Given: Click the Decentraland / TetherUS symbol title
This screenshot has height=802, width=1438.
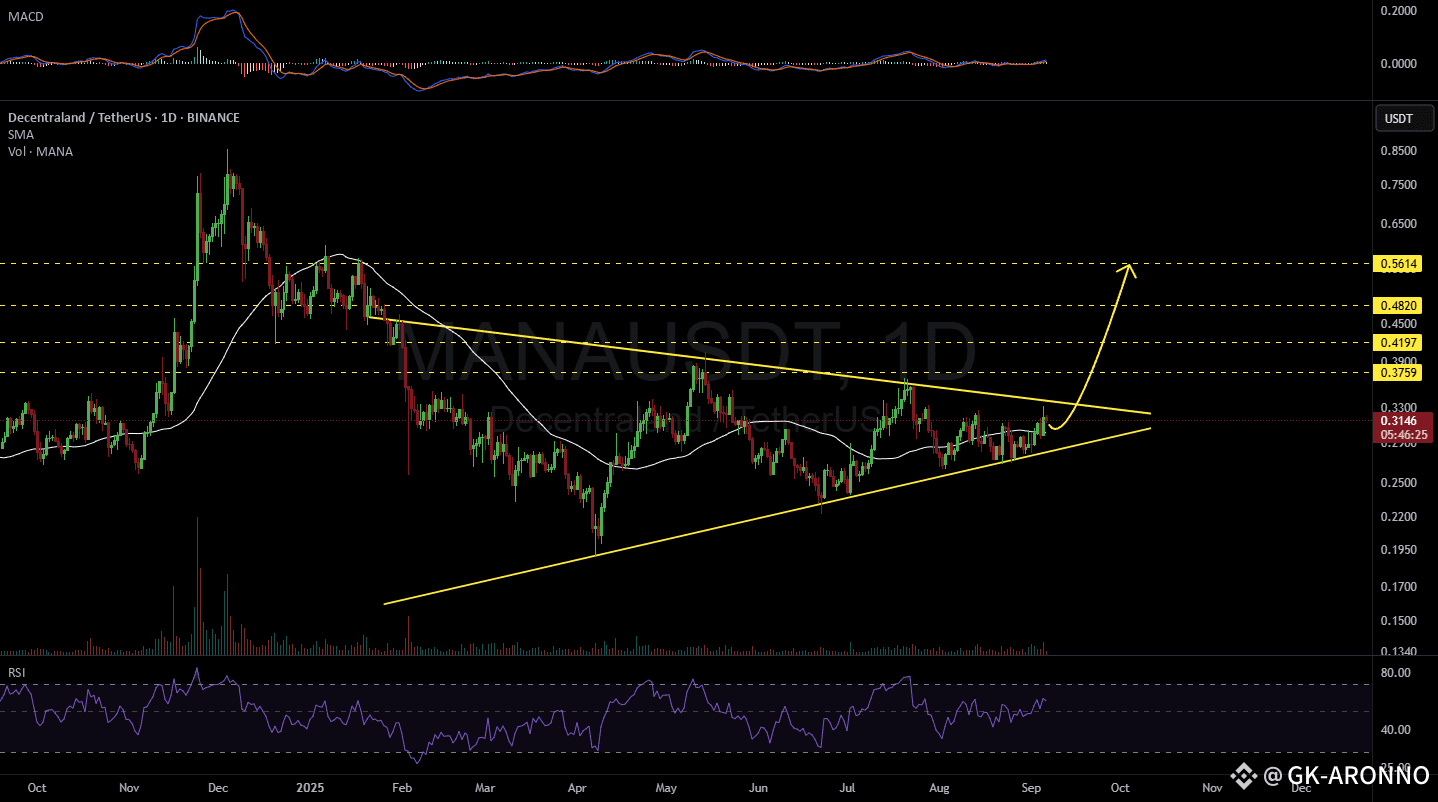Looking at the screenshot, I should click(123, 117).
